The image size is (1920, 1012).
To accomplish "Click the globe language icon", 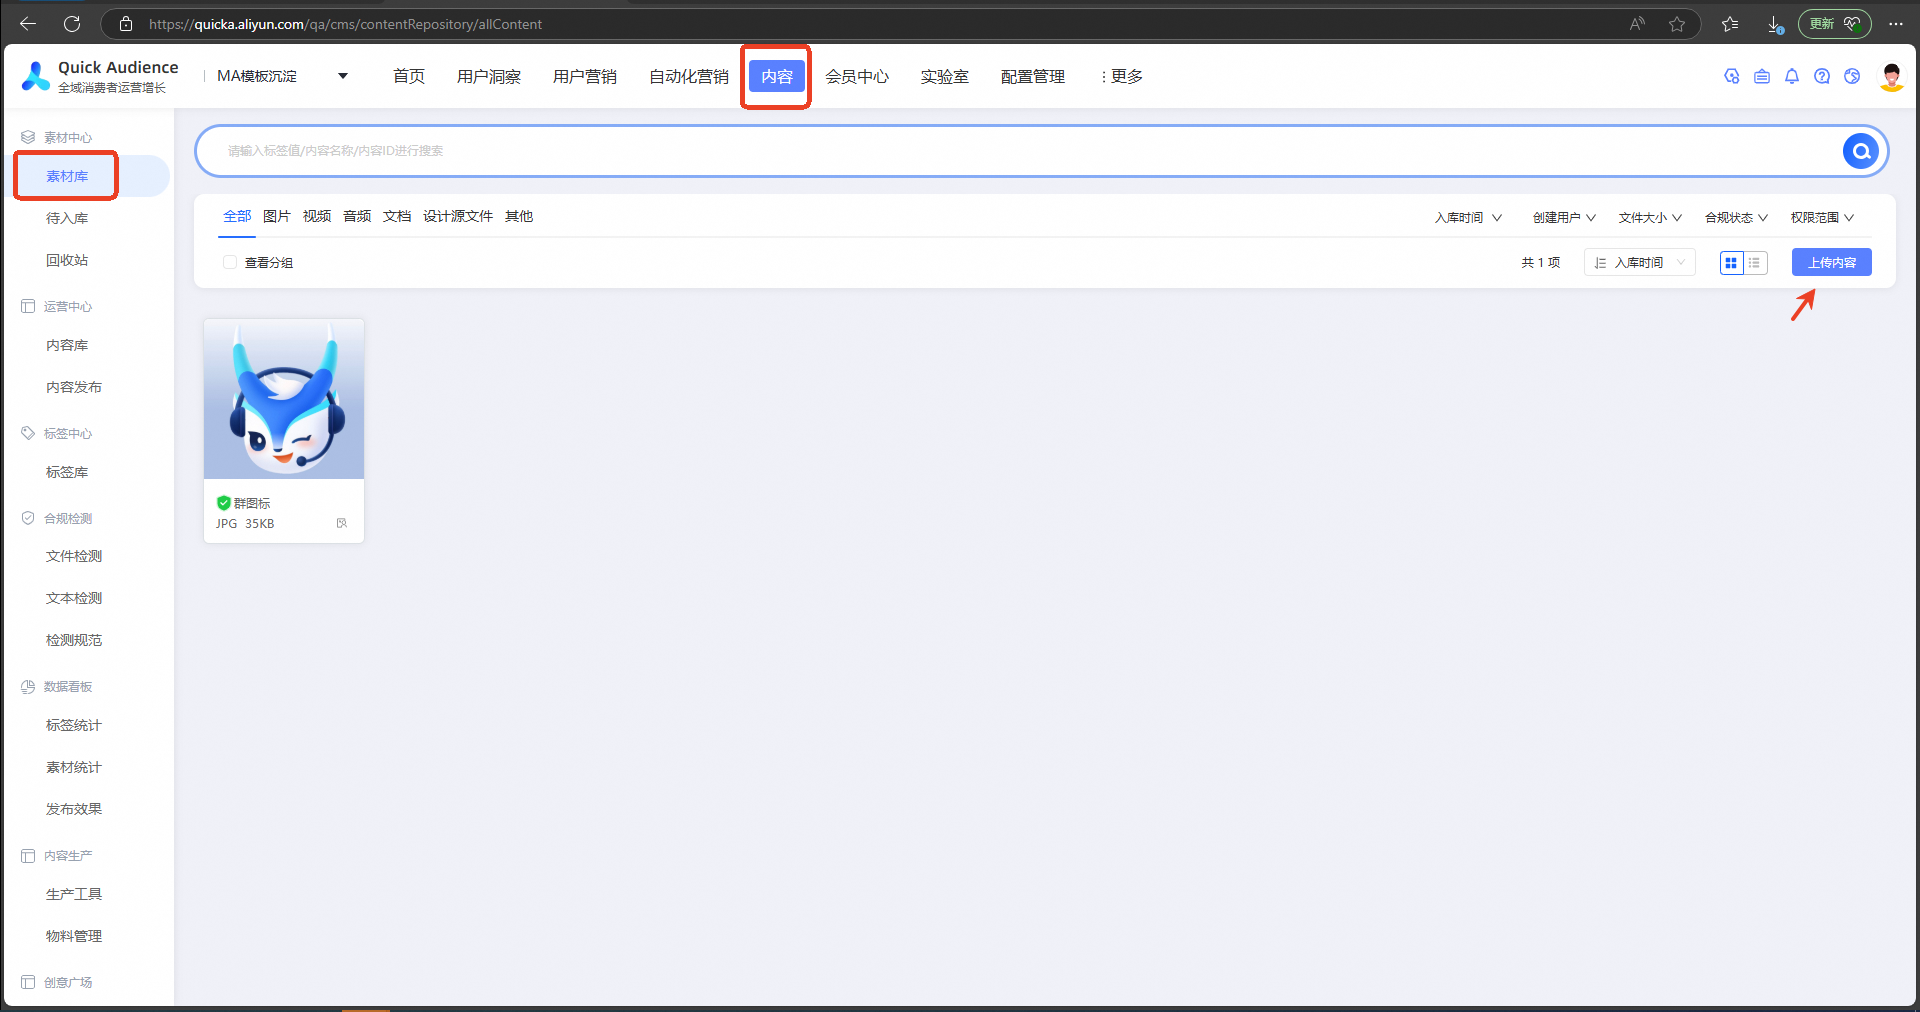I will coord(1852,76).
